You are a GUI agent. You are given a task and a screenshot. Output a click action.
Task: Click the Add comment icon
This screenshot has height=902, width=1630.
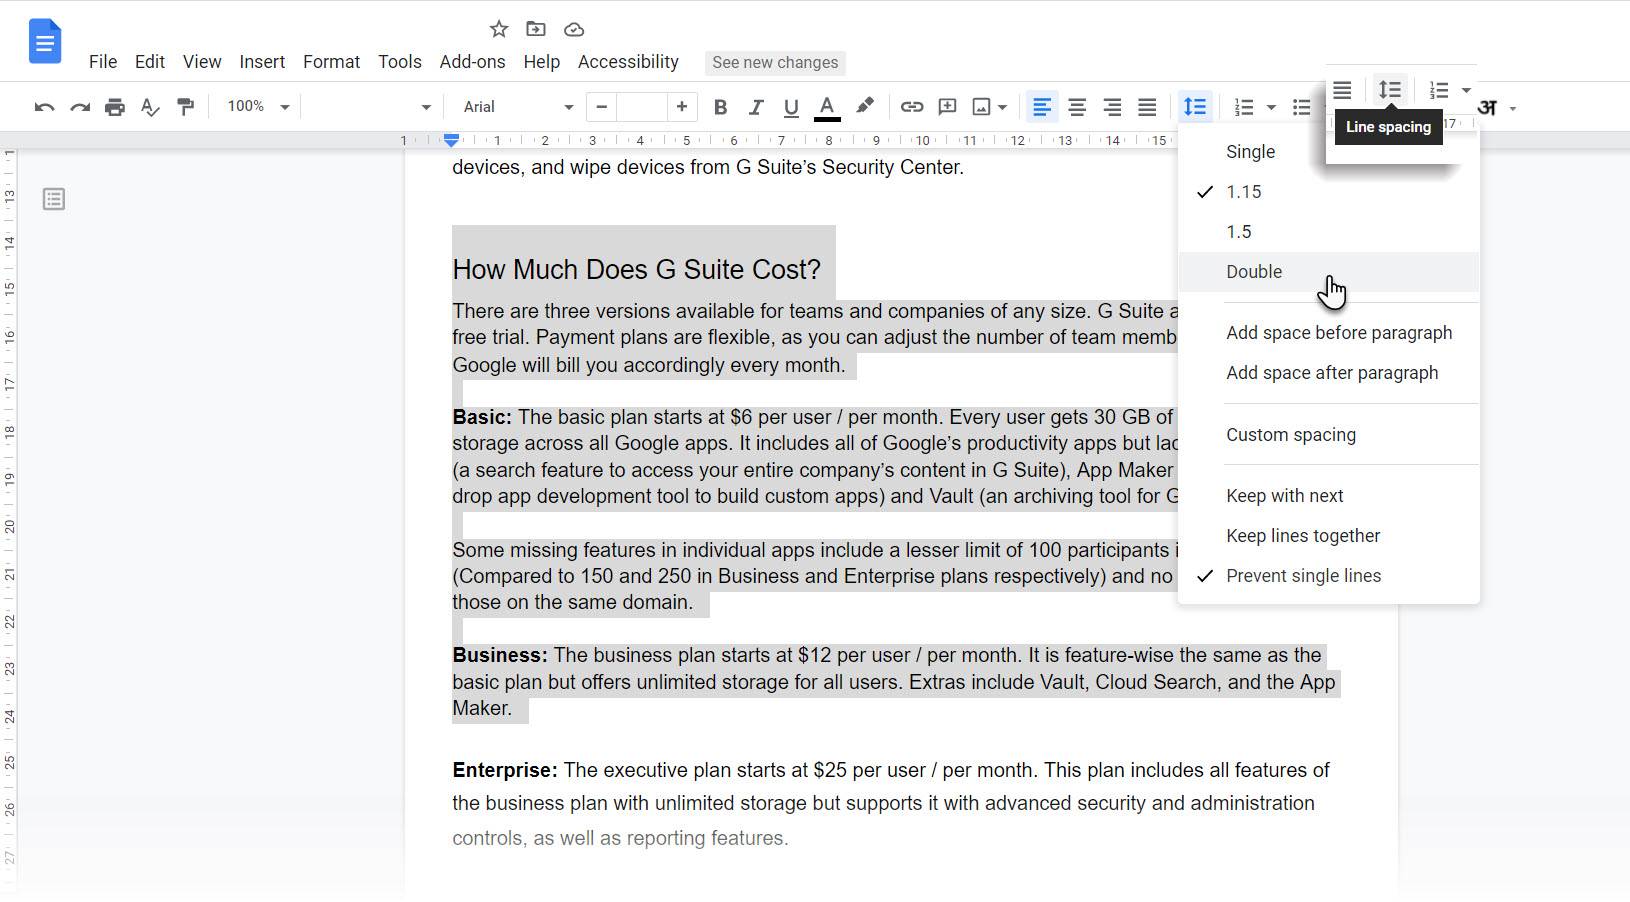(947, 107)
